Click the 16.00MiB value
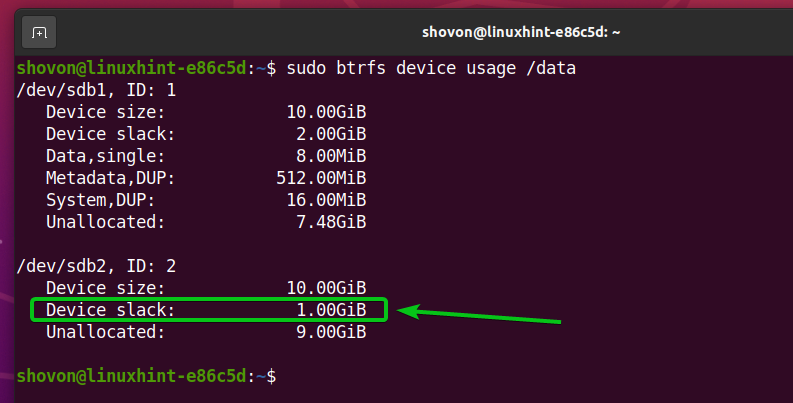 click(x=326, y=200)
